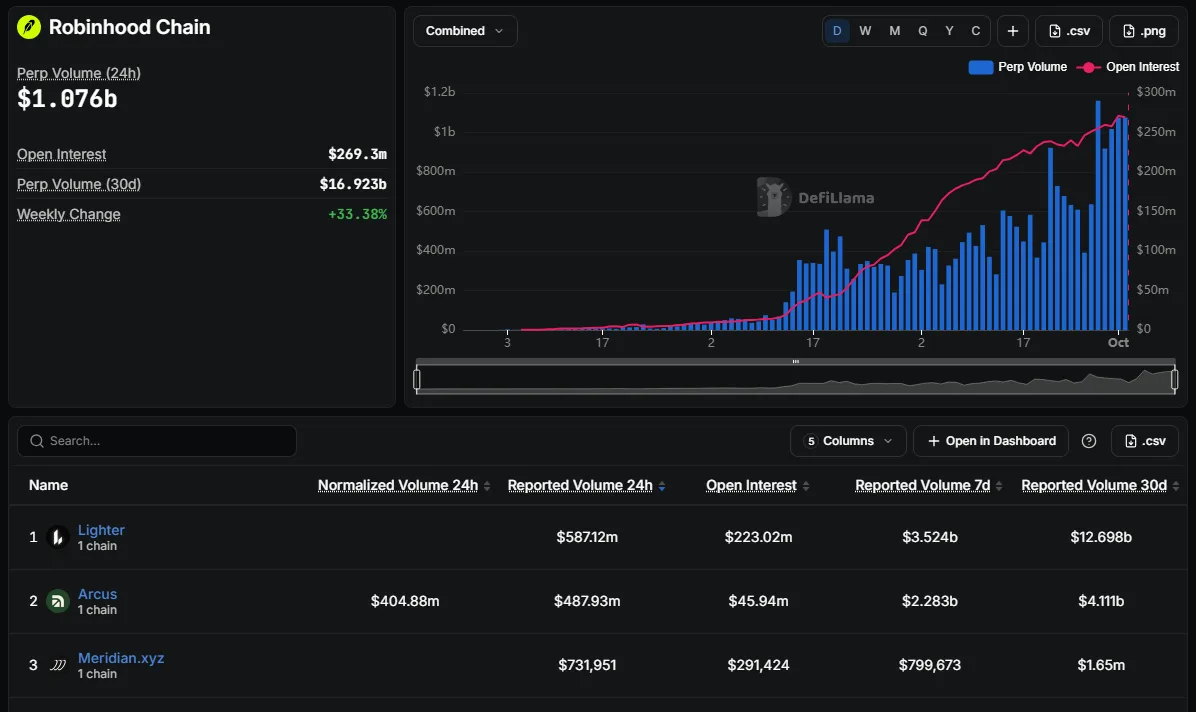
Task: Click Lighter's $223.02m open interest cell
Action: 758,537
